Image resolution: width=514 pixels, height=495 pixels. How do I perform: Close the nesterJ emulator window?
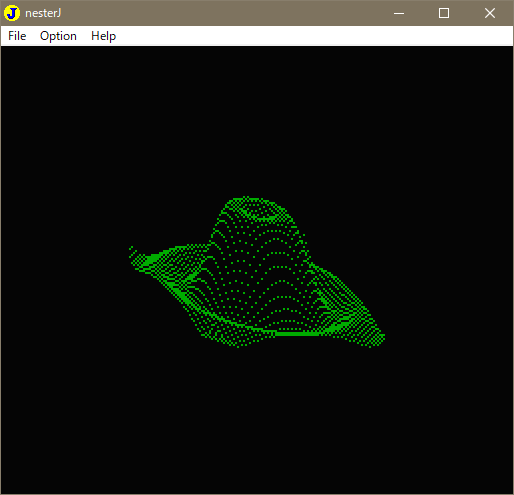(x=490, y=13)
